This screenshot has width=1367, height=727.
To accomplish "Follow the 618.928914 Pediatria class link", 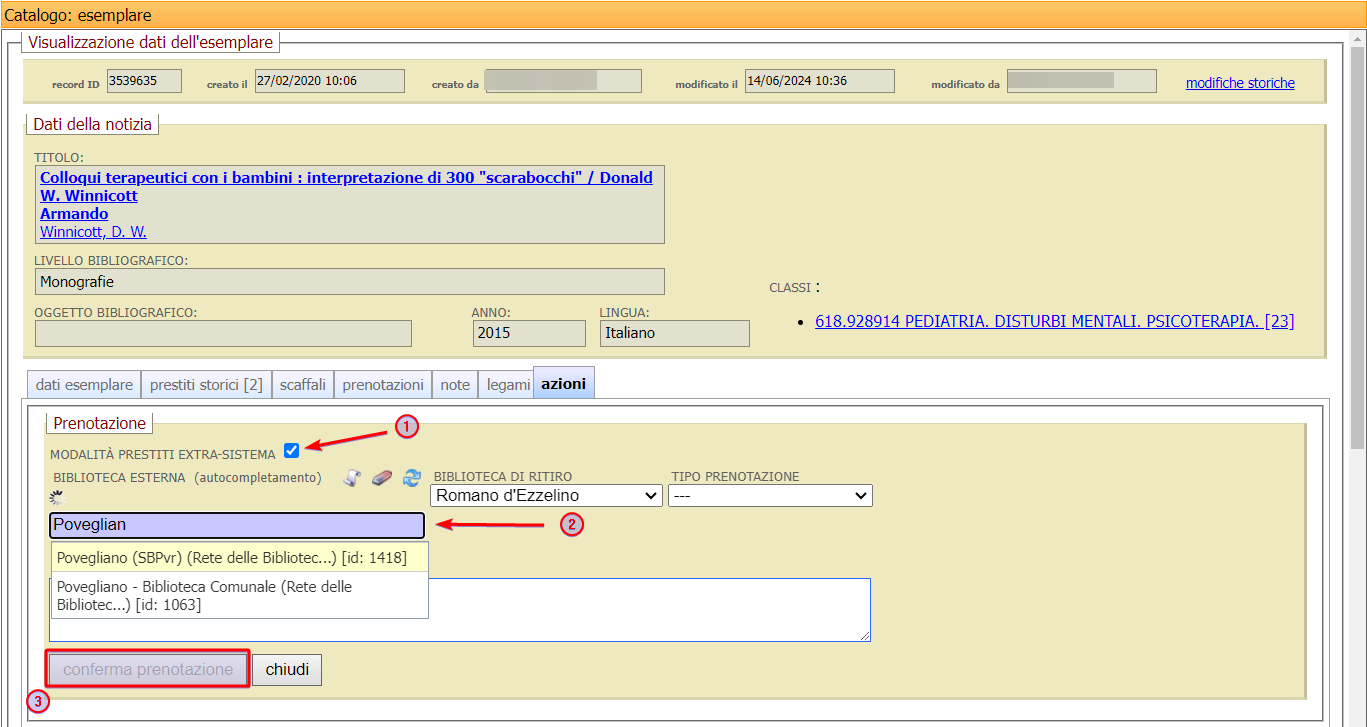I will 1054,321.
